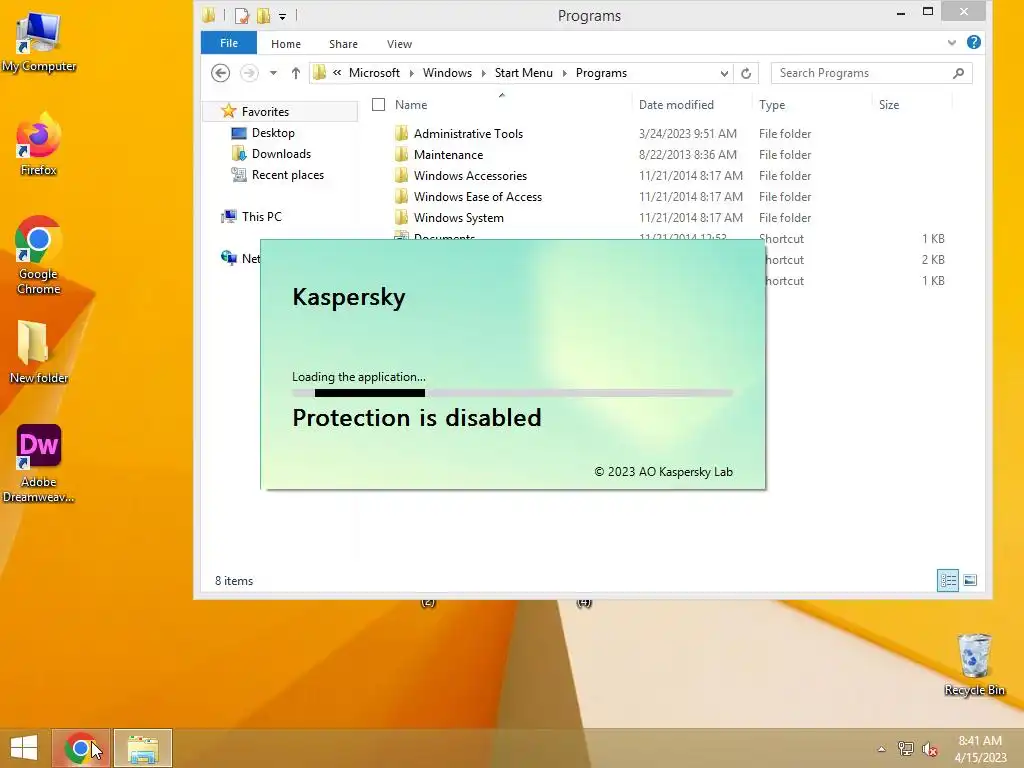This screenshot has height=768, width=1024.
Task: Select the Windows Ease of Access folder
Action: click(x=477, y=197)
